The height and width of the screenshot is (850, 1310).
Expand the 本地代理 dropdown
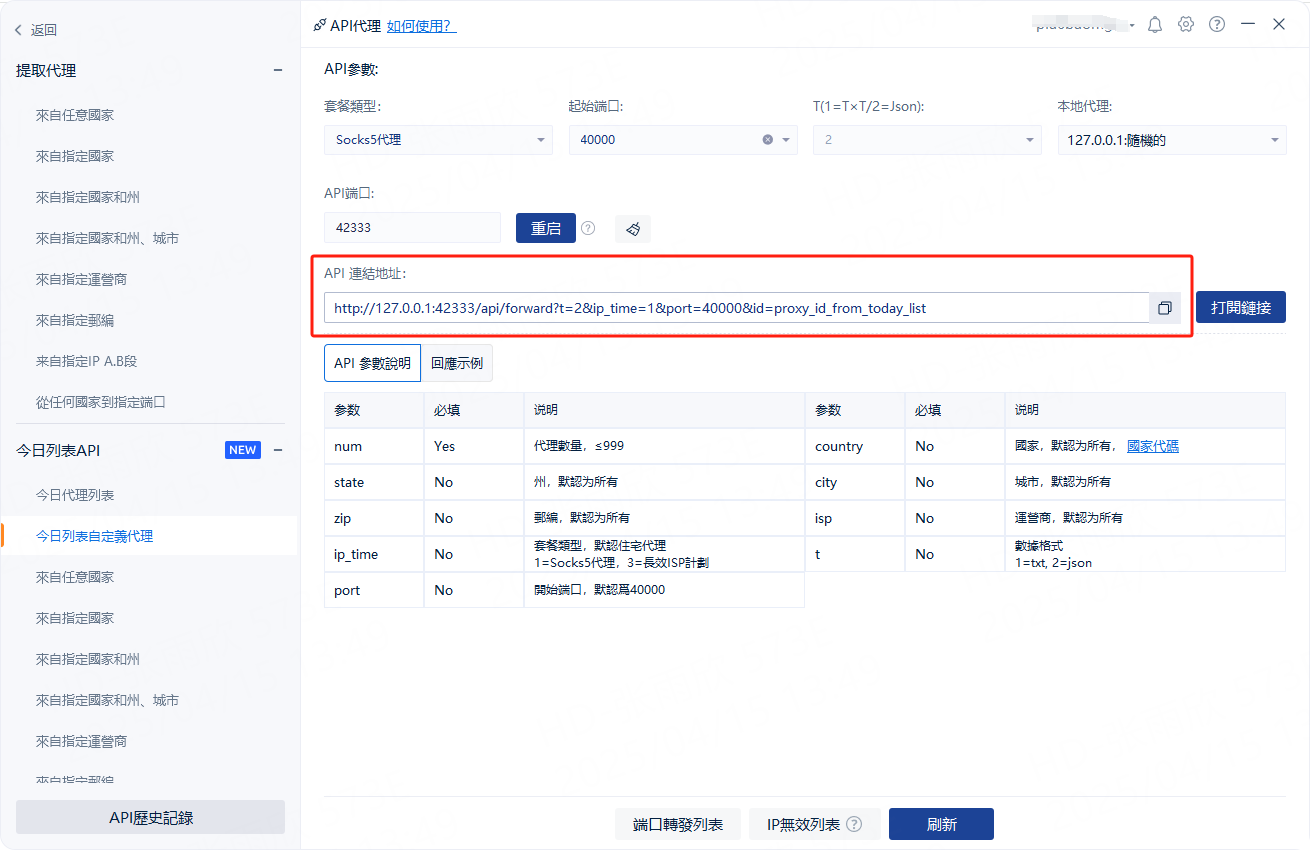click(1171, 140)
